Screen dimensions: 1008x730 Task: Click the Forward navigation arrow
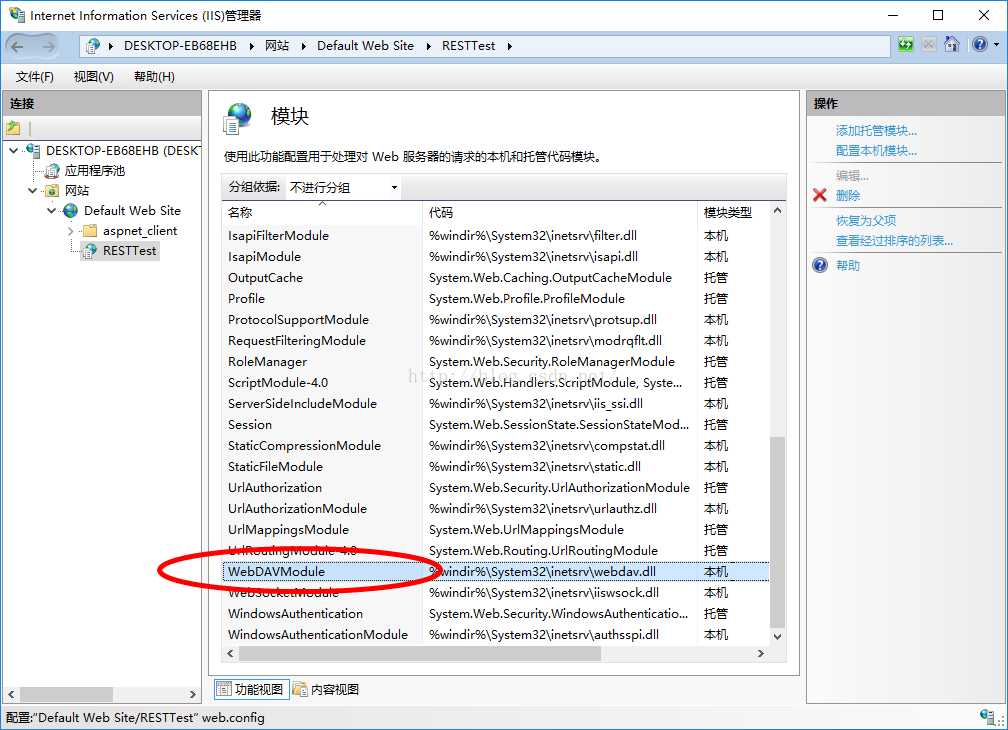(x=48, y=46)
